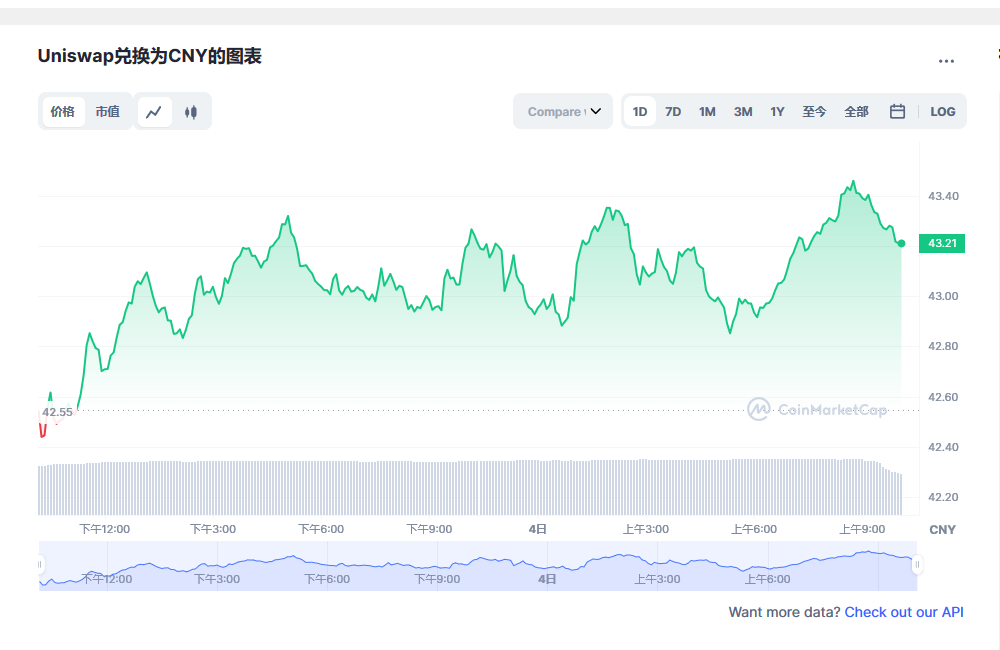Choose the 全部 all-time range
The height and width of the screenshot is (650, 1000).
[857, 112]
